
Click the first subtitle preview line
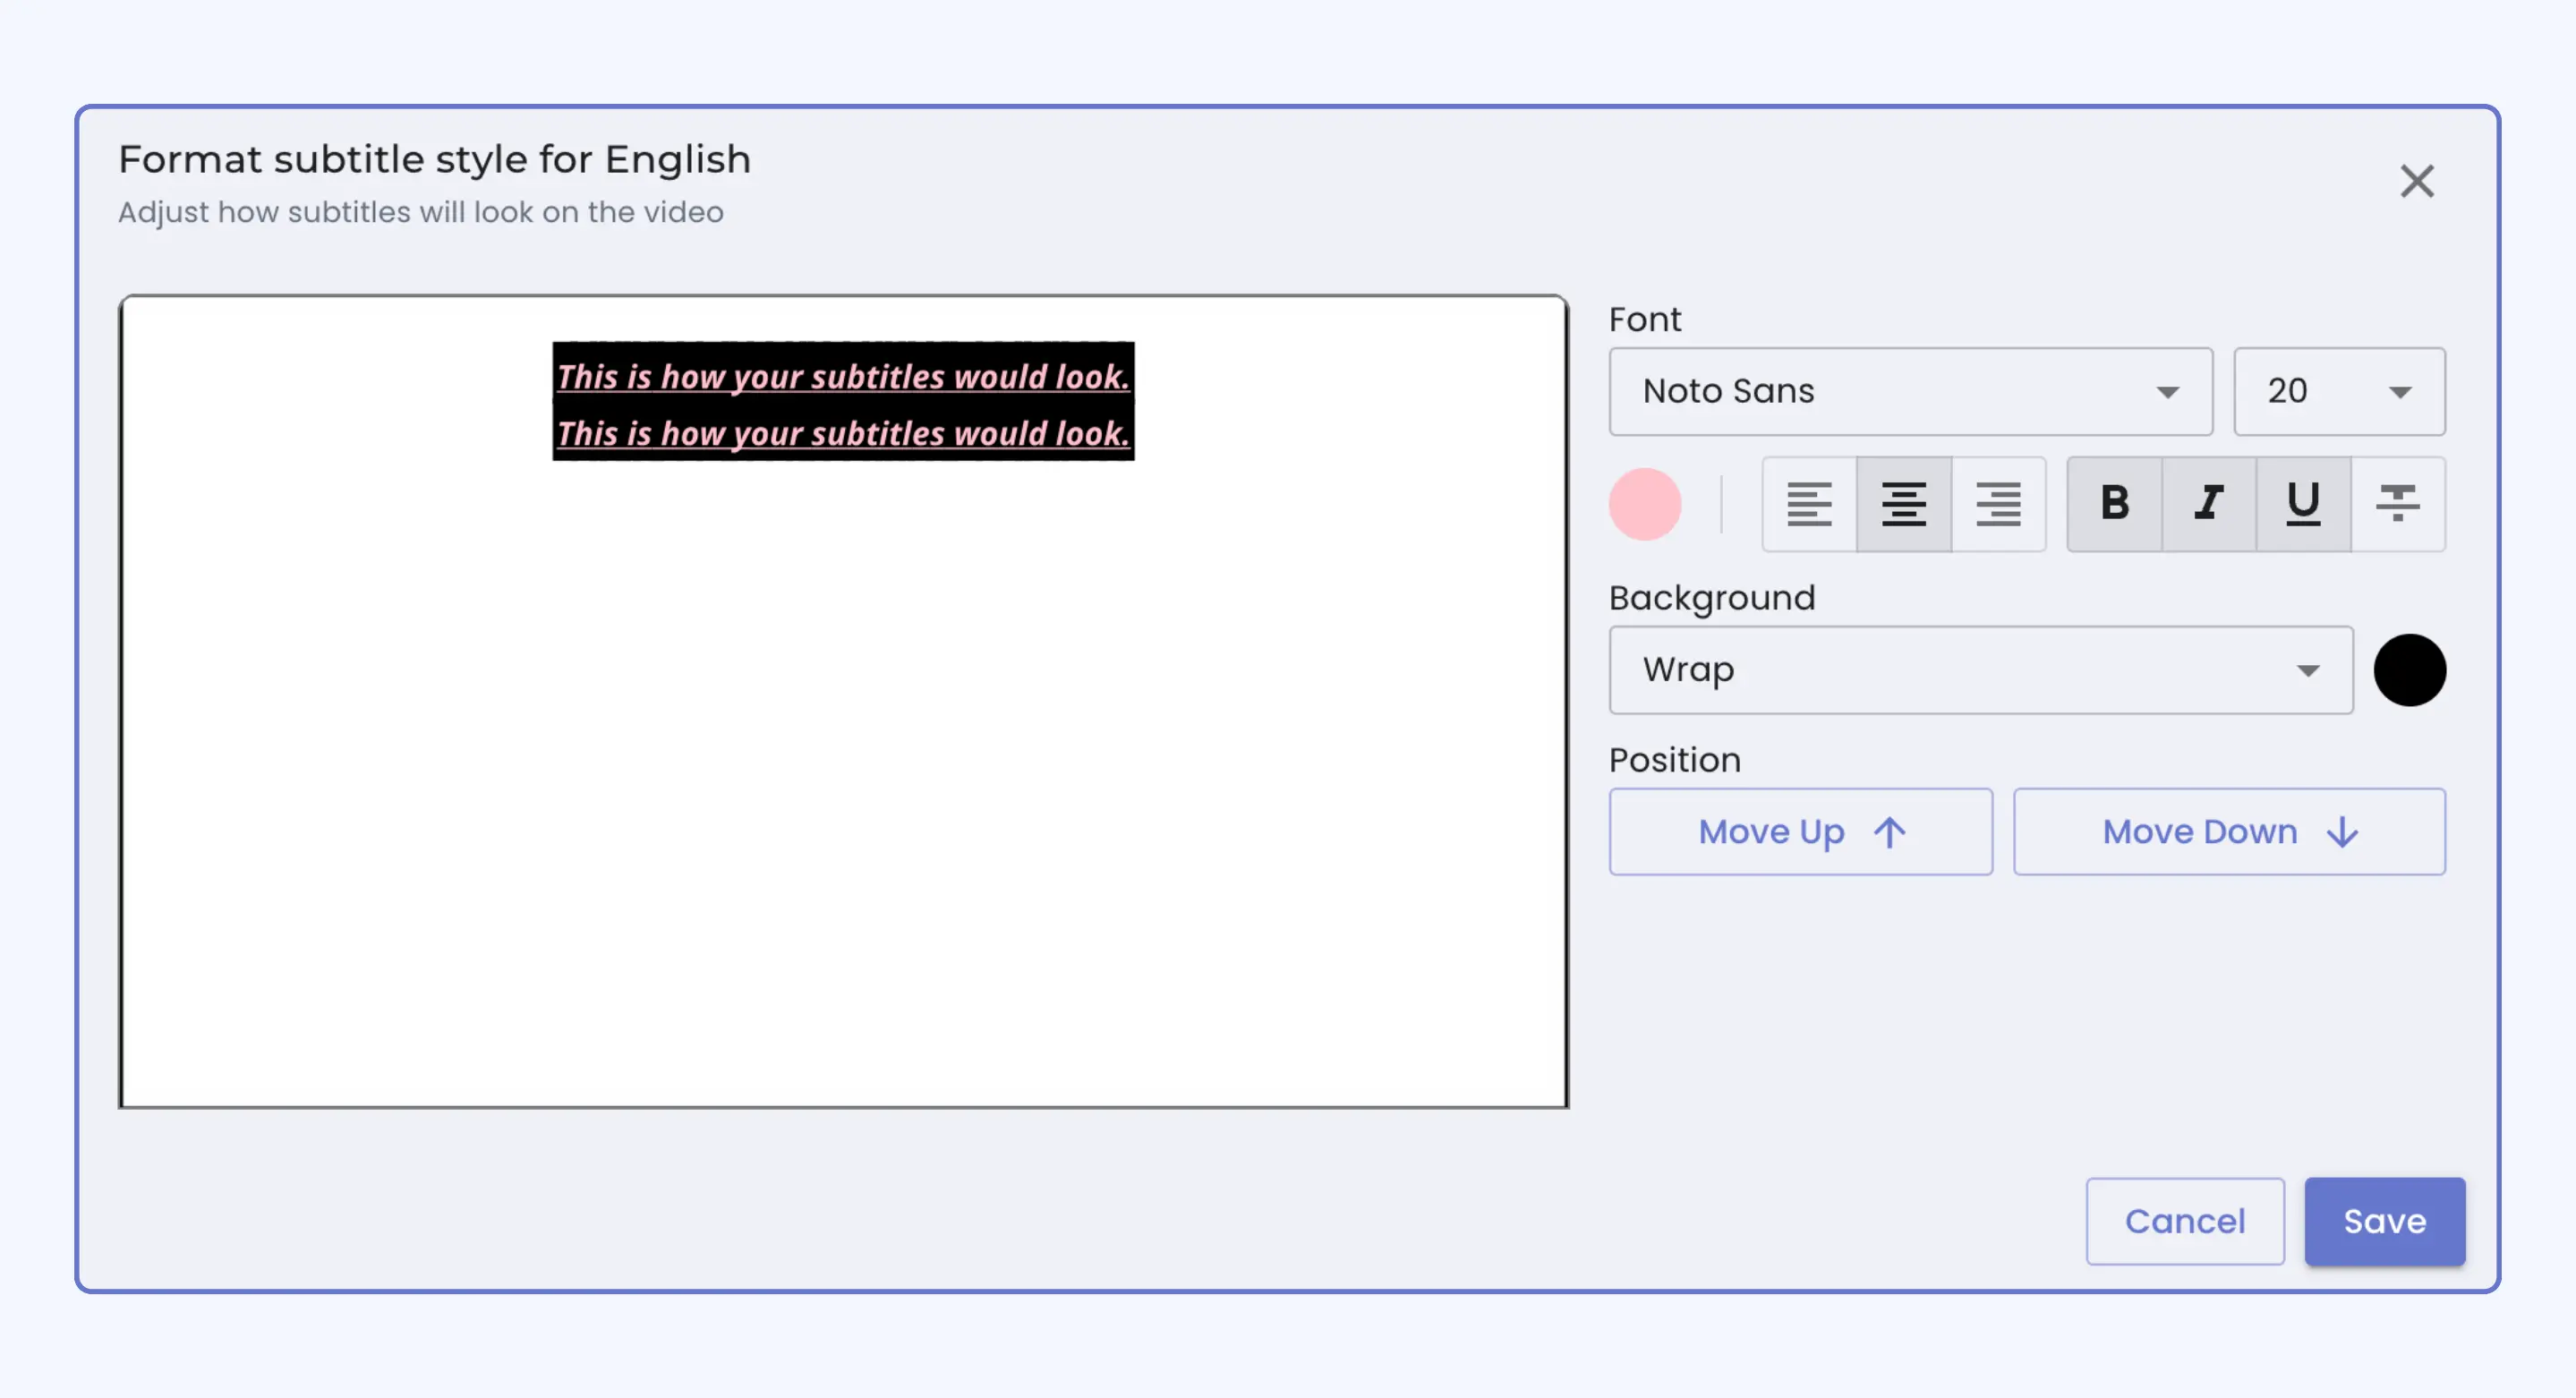[843, 376]
